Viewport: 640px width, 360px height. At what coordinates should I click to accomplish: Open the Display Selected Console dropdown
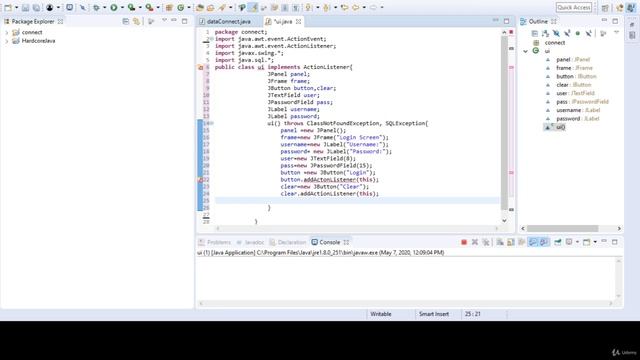click(x=577, y=242)
